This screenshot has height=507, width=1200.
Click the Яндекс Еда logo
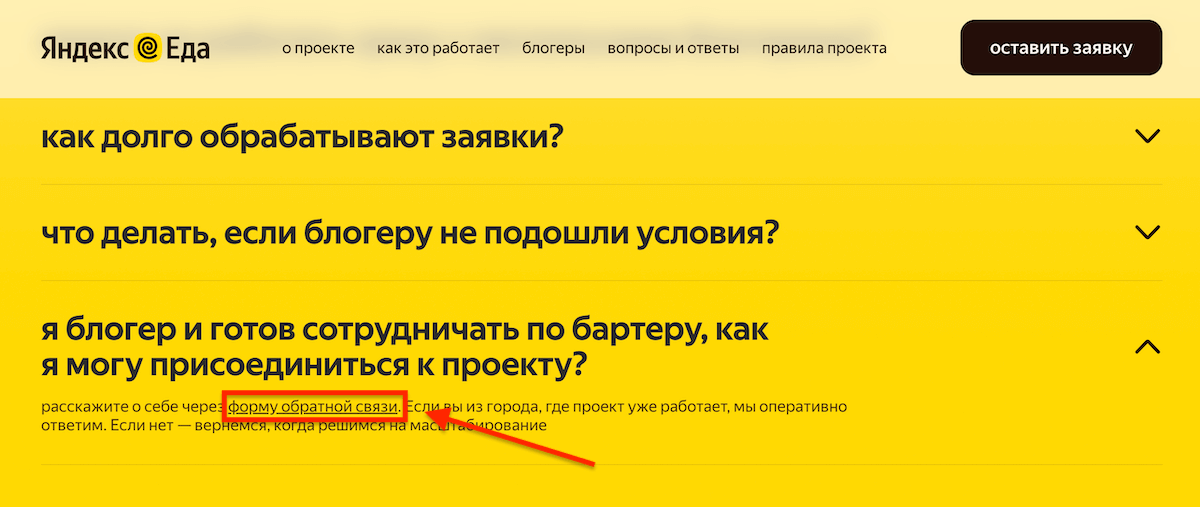coord(125,48)
